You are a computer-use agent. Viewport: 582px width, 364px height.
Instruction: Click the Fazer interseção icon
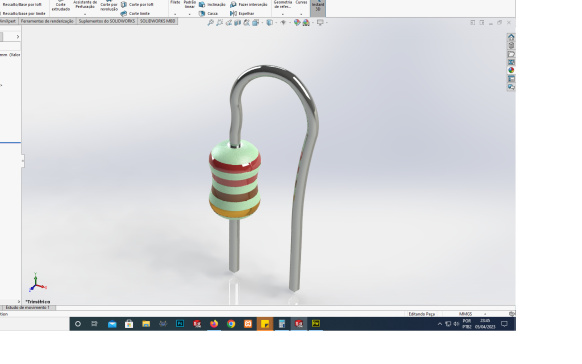click(233, 4)
